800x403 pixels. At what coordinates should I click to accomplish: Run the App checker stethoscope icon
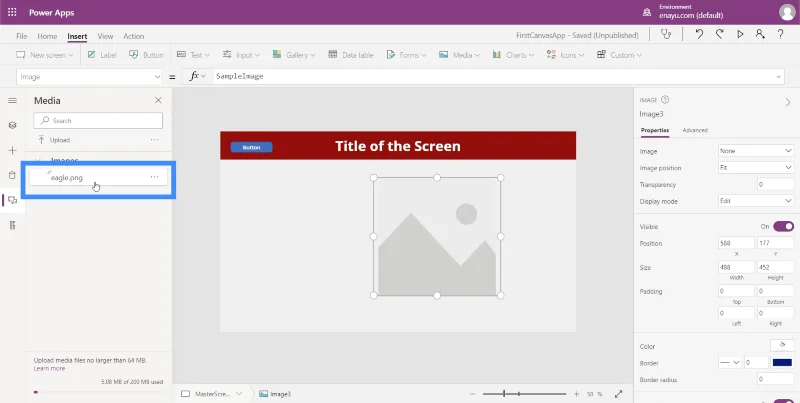pos(665,35)
